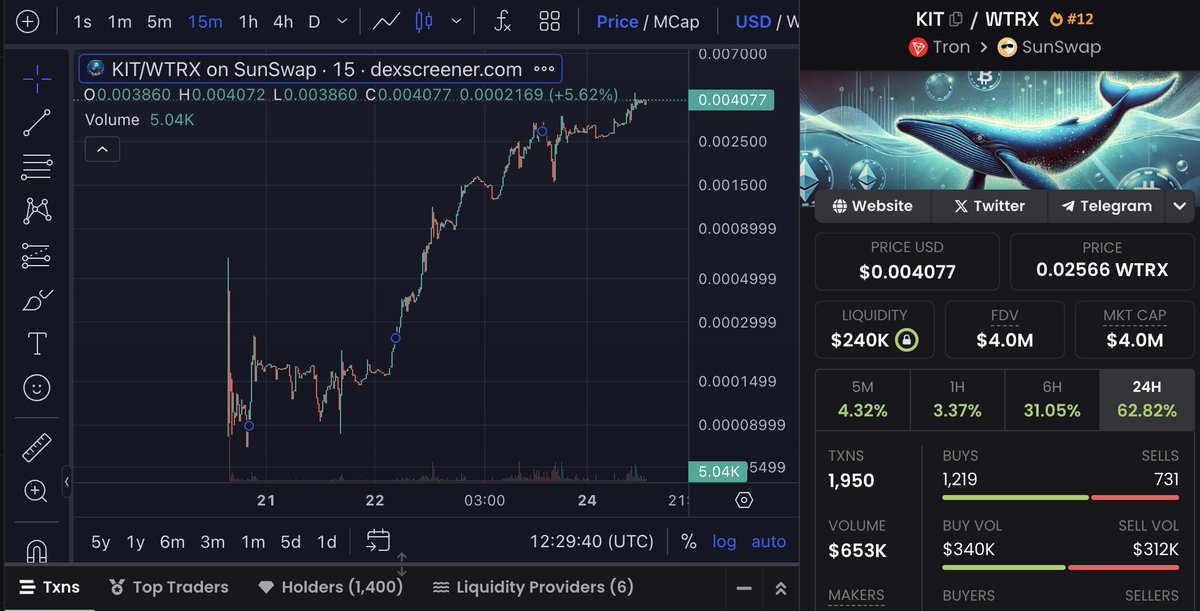Set chart range to 5d

point(290,541)
